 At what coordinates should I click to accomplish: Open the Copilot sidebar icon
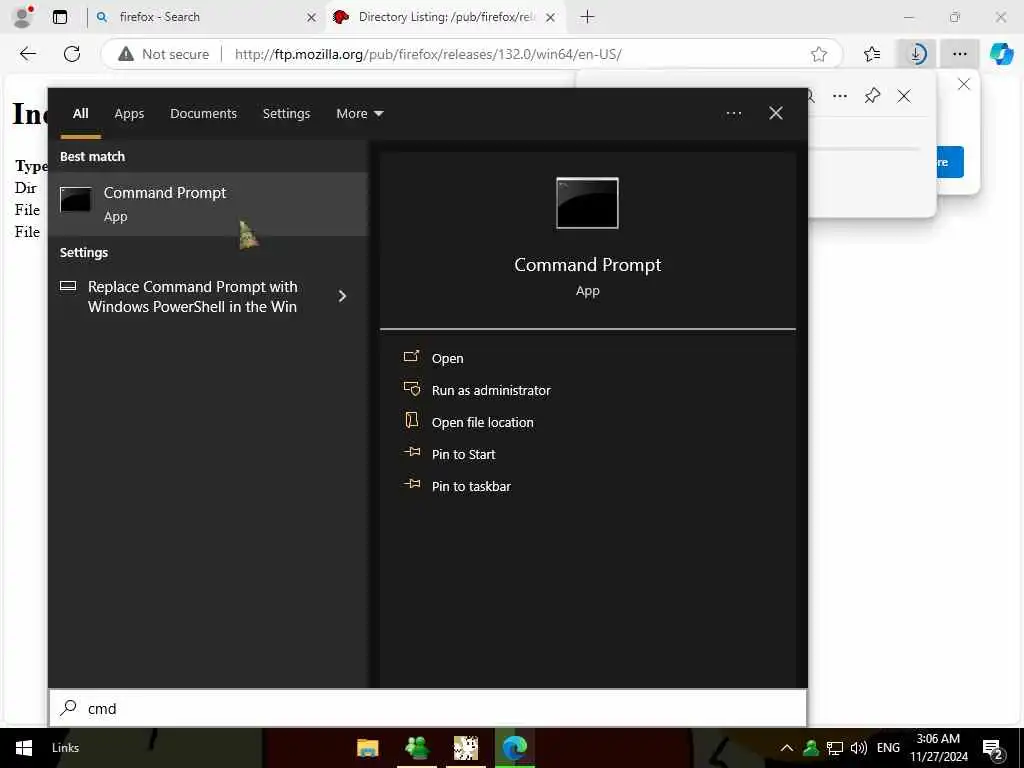pos(1001,54)
